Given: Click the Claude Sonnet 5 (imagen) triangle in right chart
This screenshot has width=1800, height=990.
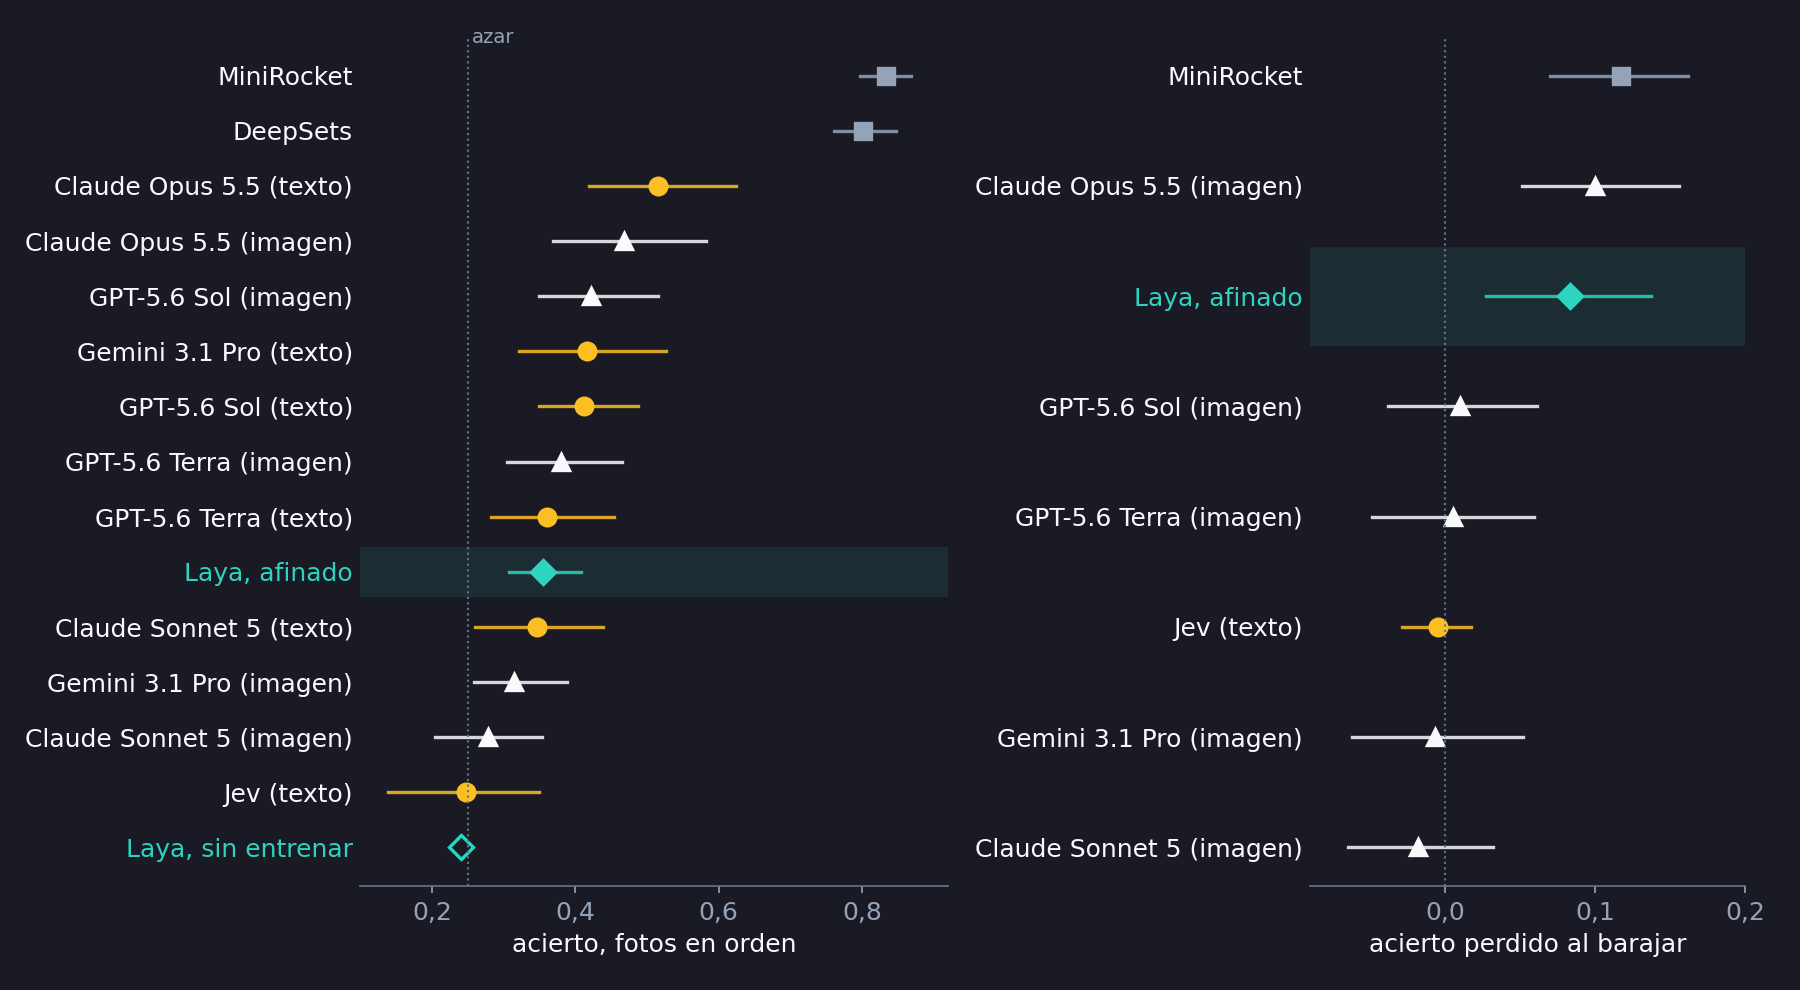Looking at the screenshot, I should (x=1418, y=847).
